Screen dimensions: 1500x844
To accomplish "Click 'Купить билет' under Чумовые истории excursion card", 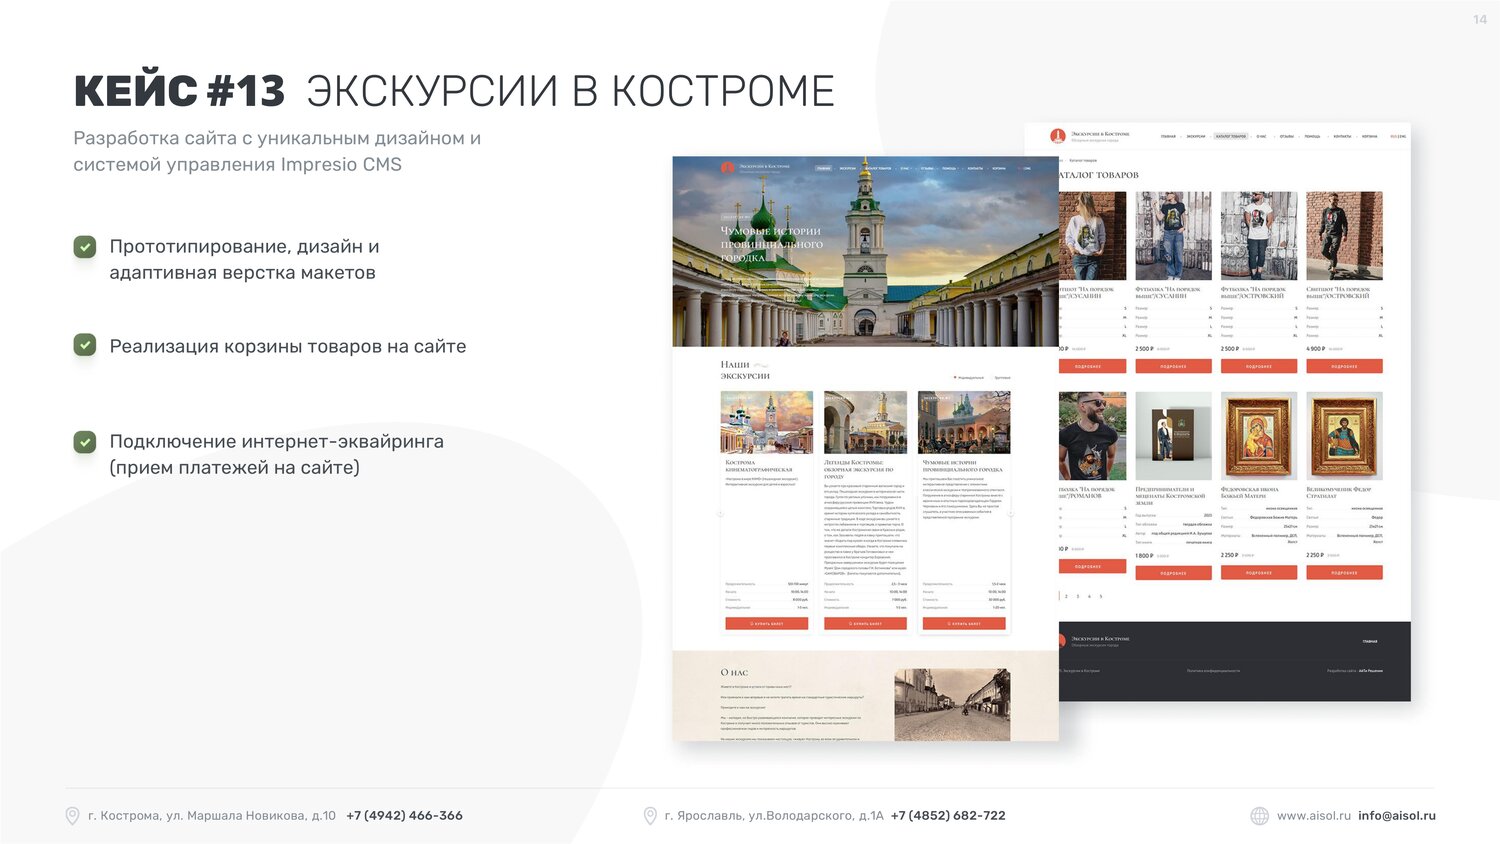I will 964,623.
